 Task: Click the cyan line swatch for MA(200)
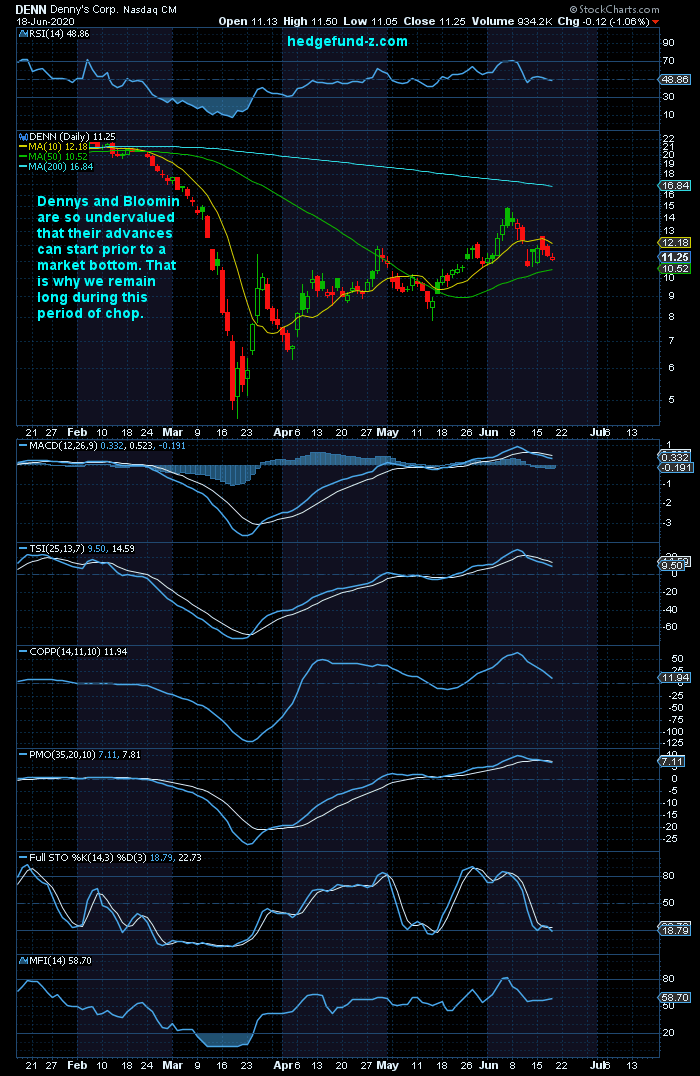(23, 166)
